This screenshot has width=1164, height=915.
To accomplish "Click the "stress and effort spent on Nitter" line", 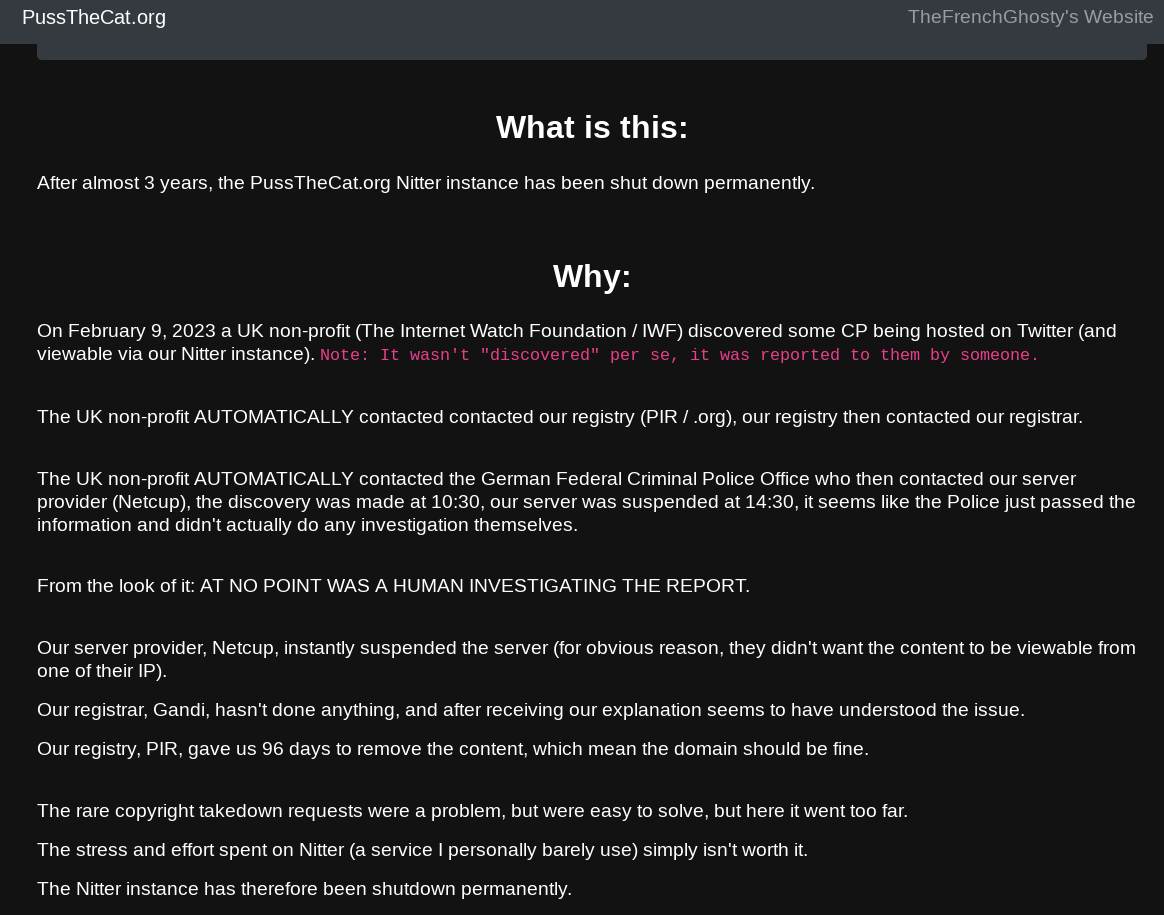I will [x=422, y=850].
